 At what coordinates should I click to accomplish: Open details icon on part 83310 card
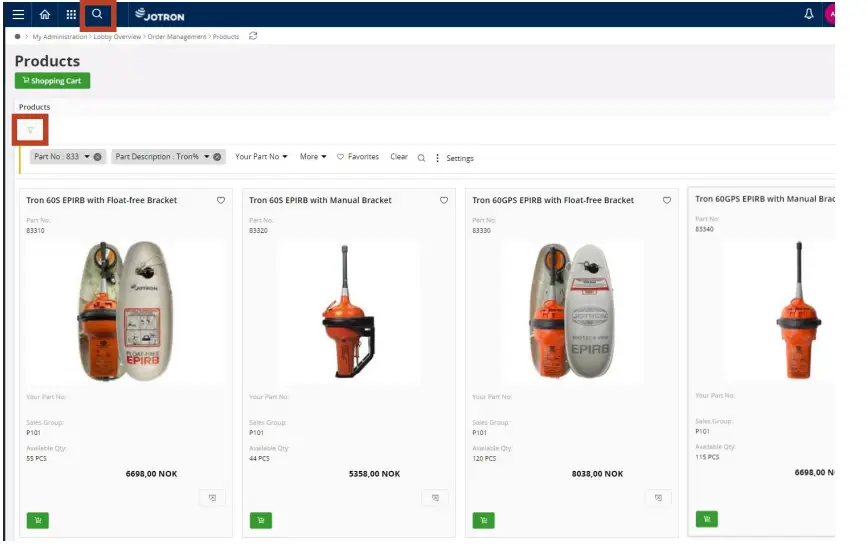click(212, 498)
